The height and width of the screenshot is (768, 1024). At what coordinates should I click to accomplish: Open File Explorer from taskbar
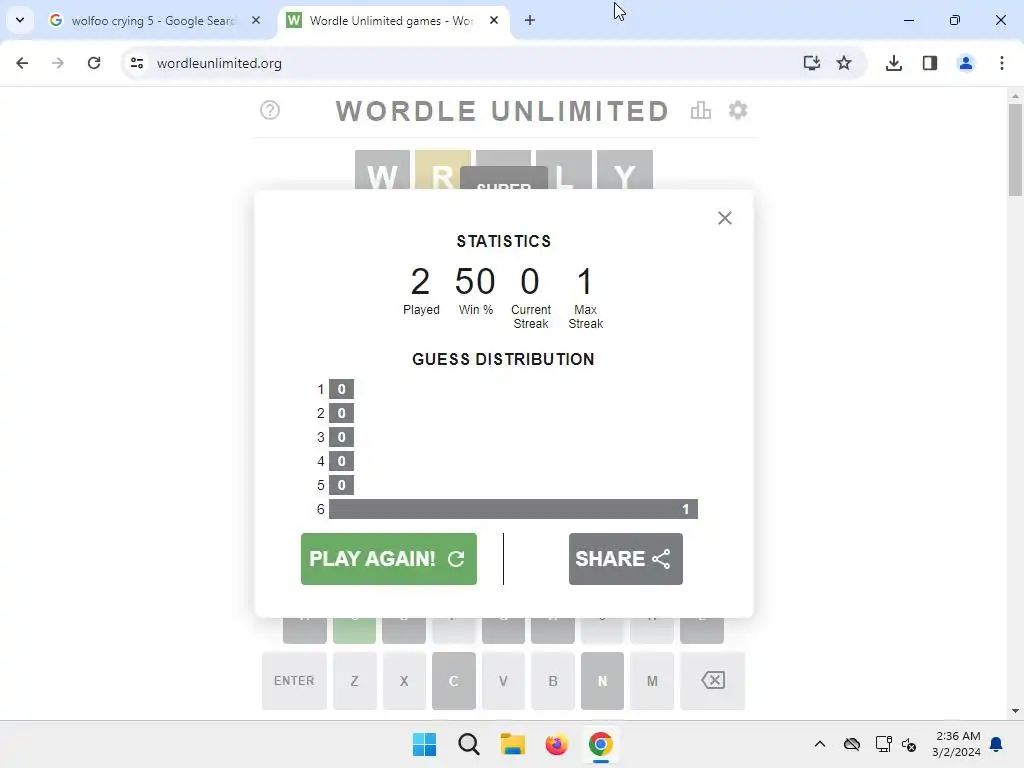[513, 744]
